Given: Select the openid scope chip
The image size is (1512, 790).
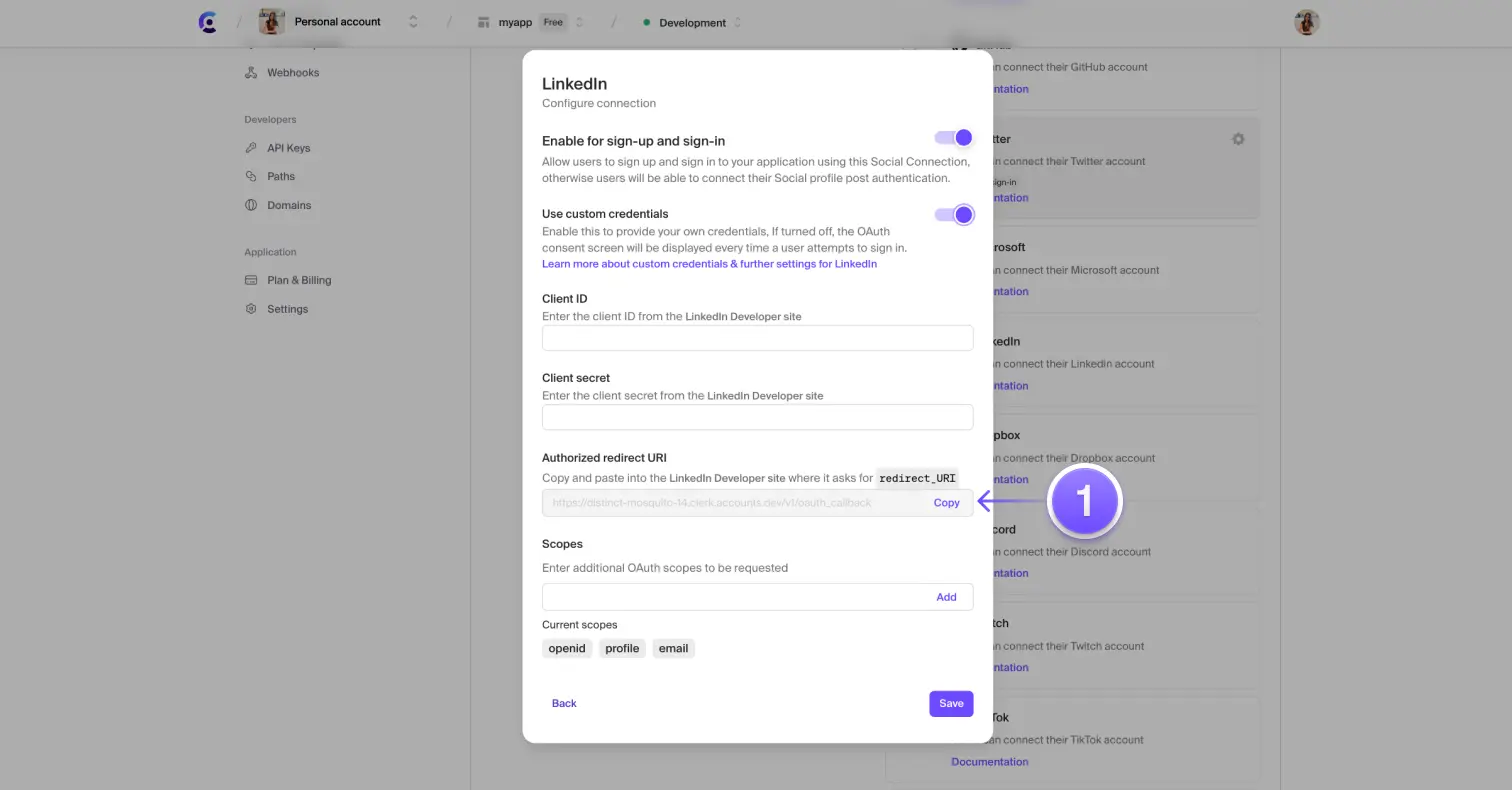Looking at the screenshot, I should coord(567,648).
